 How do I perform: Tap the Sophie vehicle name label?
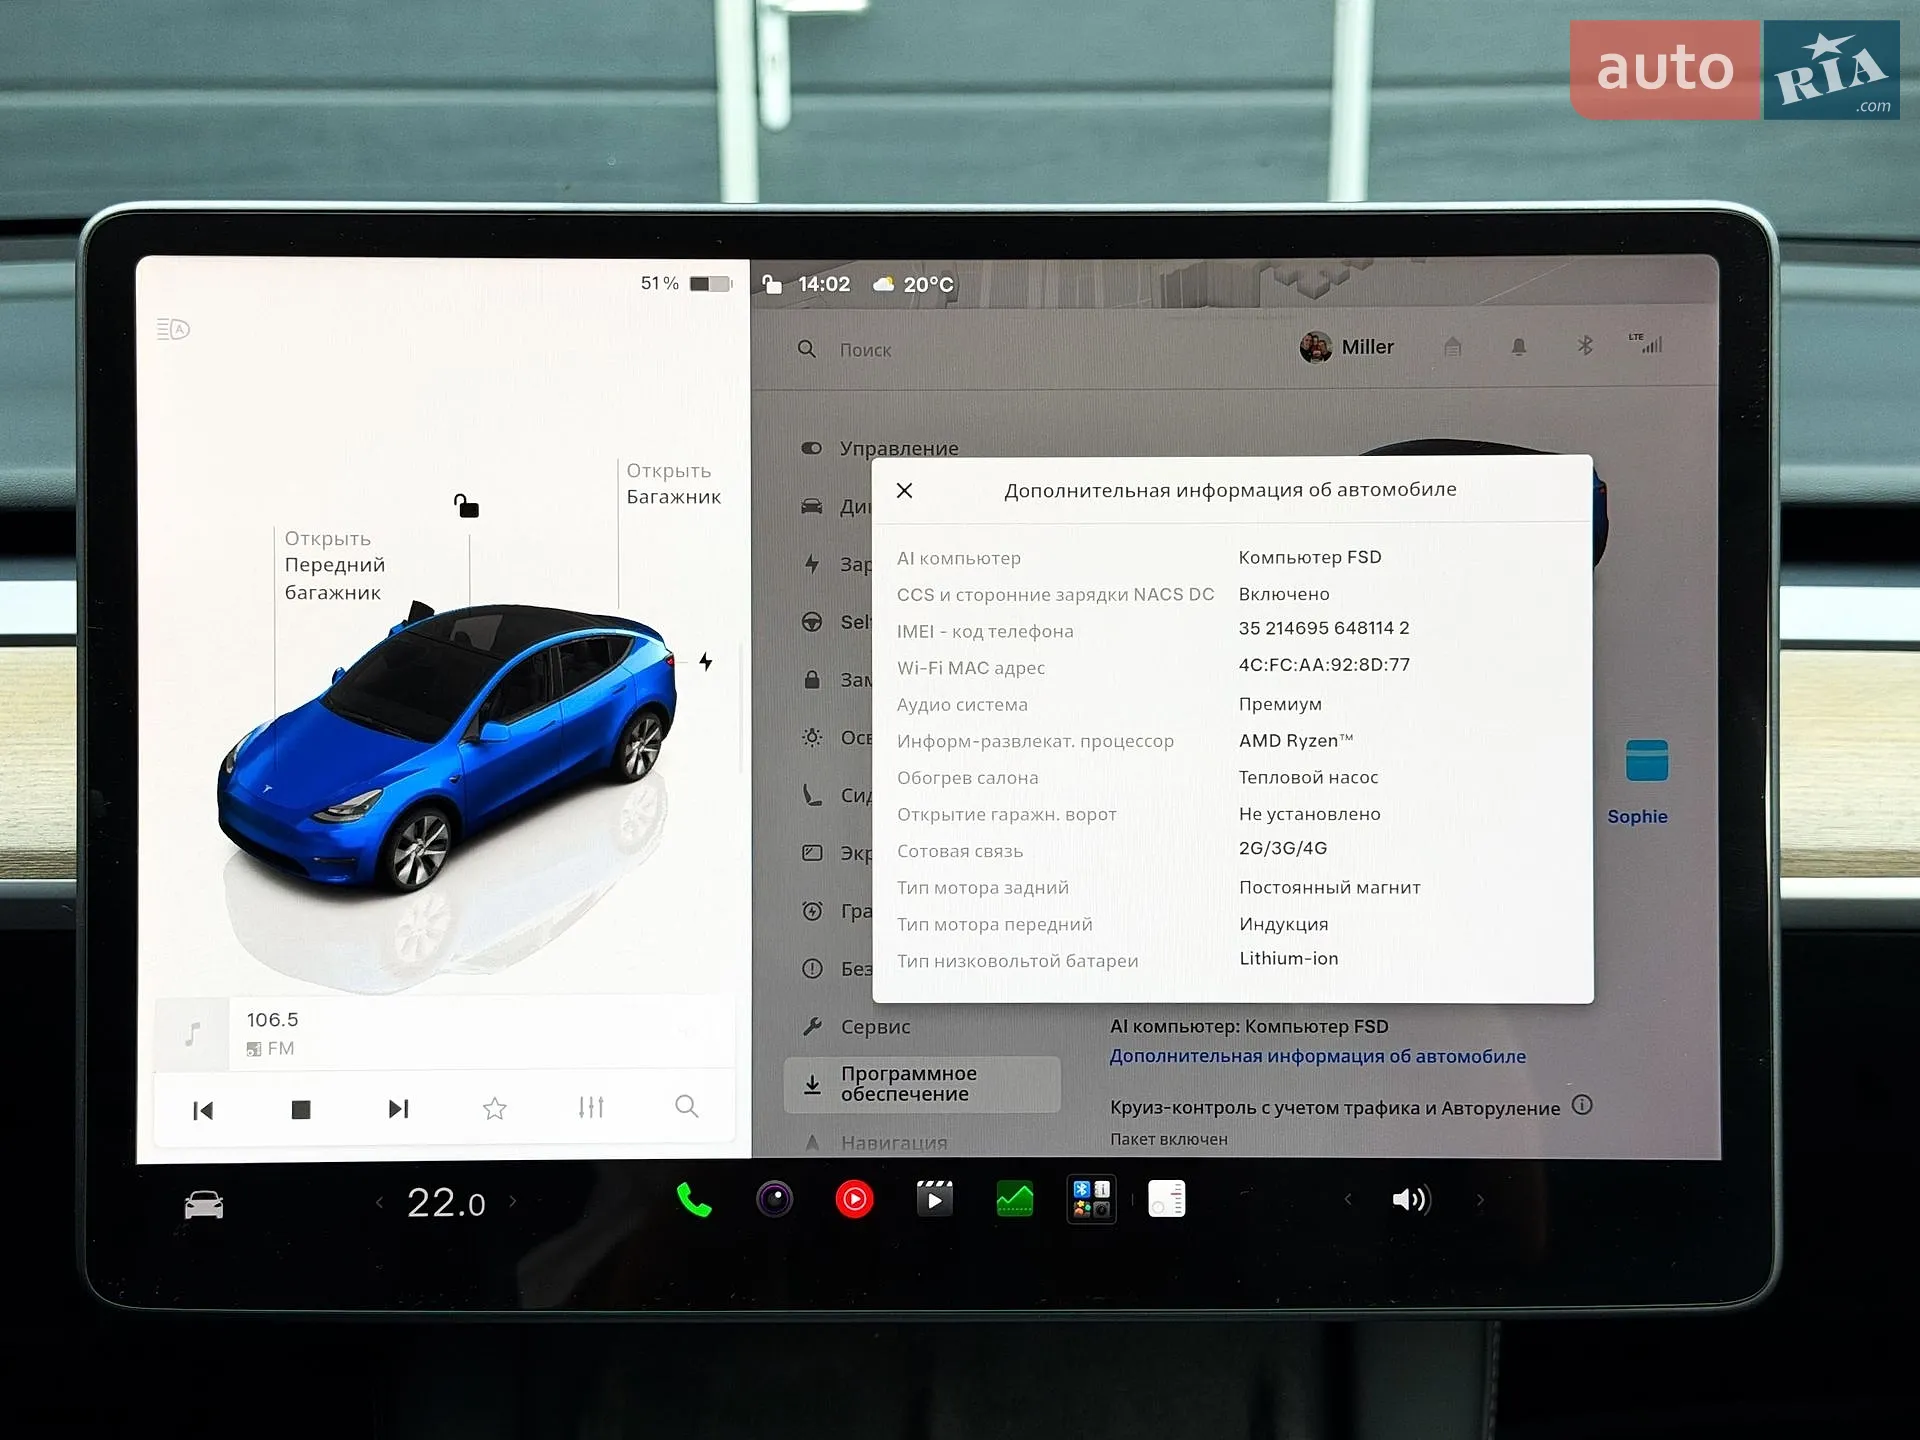point(1637,816)
